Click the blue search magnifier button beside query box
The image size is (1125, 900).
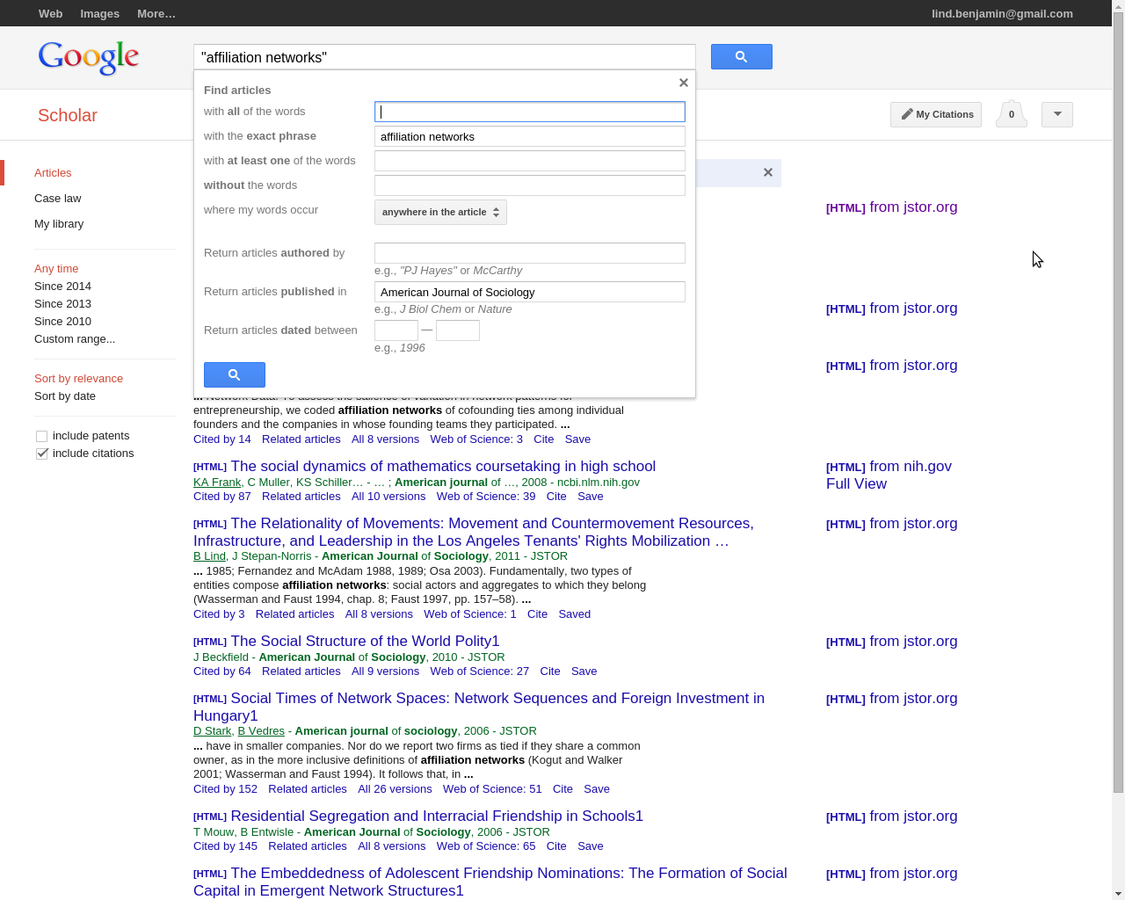[x=741, y=57]
